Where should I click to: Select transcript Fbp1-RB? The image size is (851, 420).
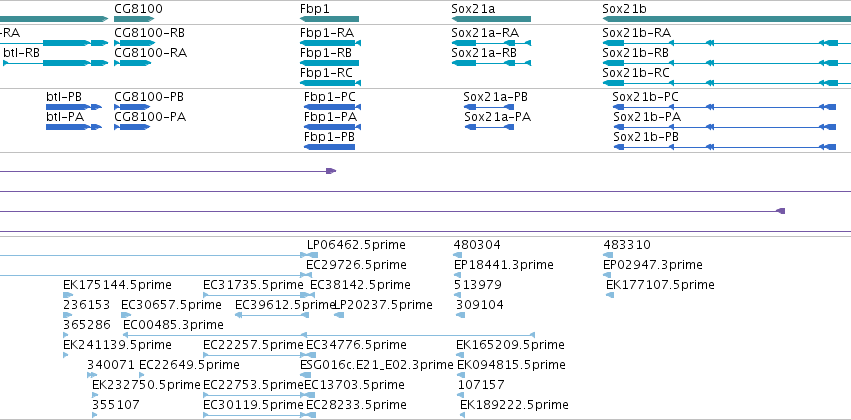(326, 53)
